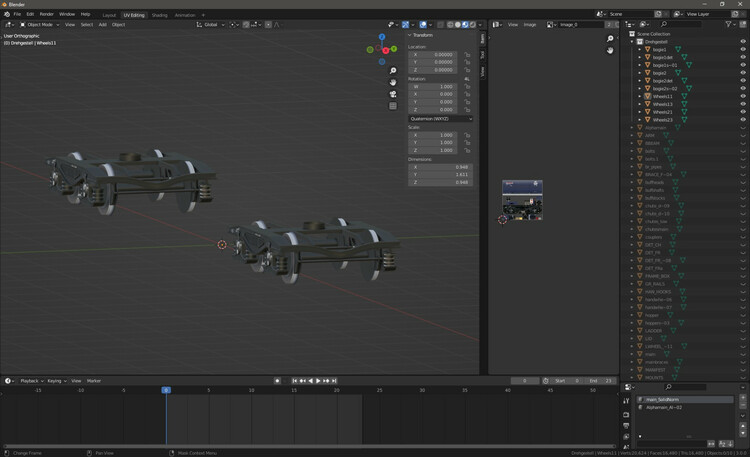Viewport: 750px width, 457px height.
Task: Click the timeline horizontal scrollbar
Action: [x=309, y=446]
